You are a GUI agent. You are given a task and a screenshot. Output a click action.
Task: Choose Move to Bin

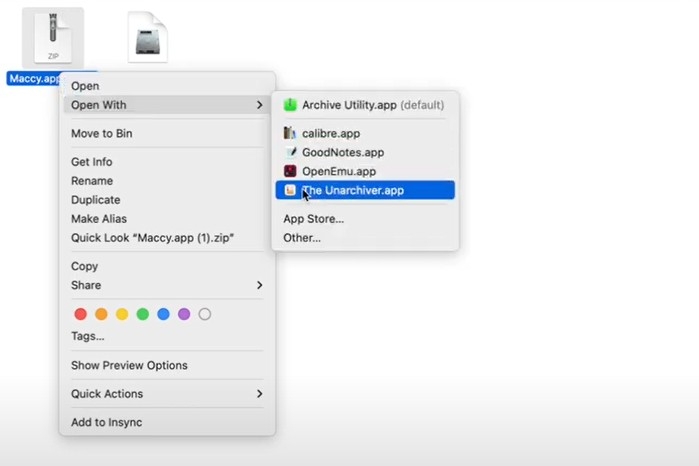167,133
